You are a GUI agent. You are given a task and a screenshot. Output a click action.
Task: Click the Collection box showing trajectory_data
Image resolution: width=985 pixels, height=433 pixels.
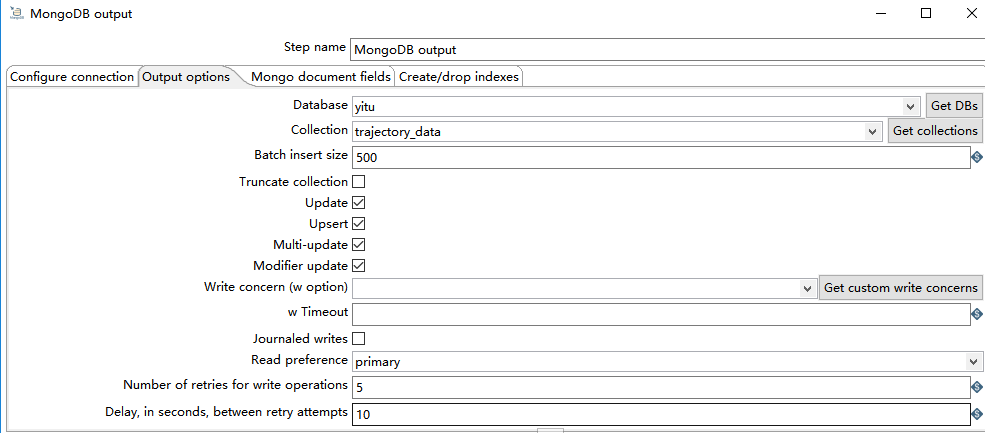[x=616, y=131]
